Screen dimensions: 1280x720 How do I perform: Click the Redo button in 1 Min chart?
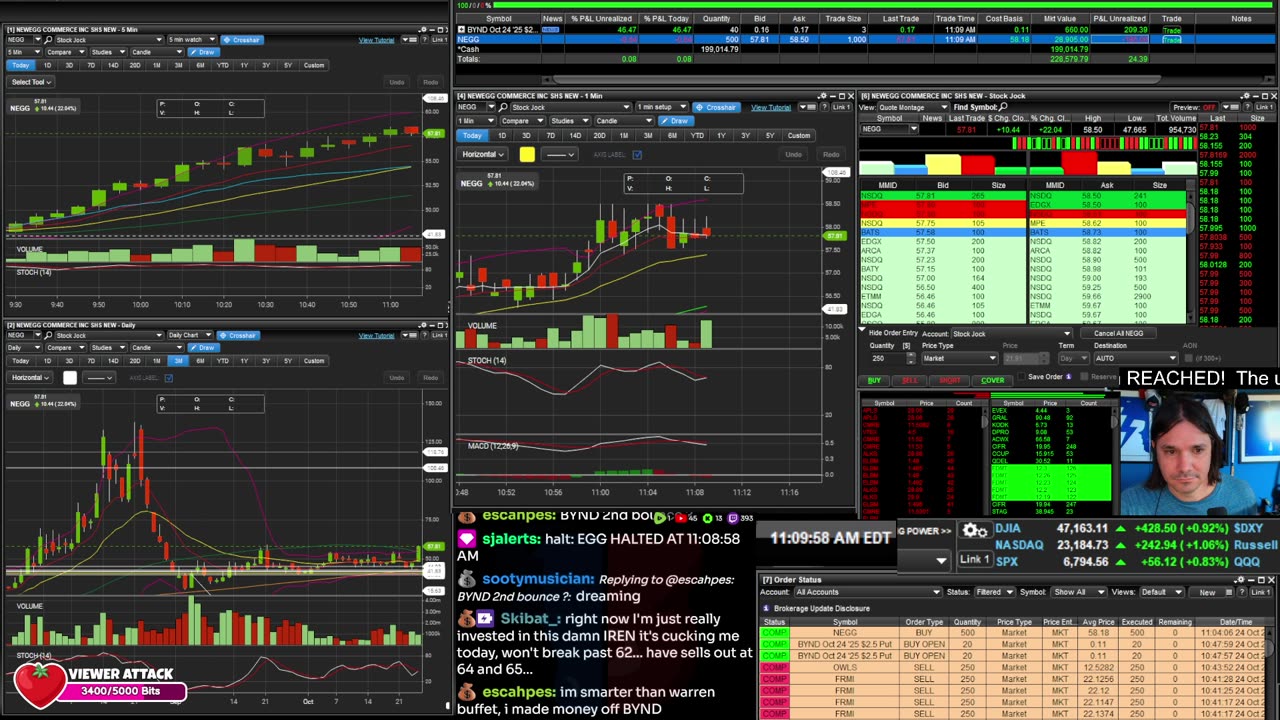coord(830,155)
